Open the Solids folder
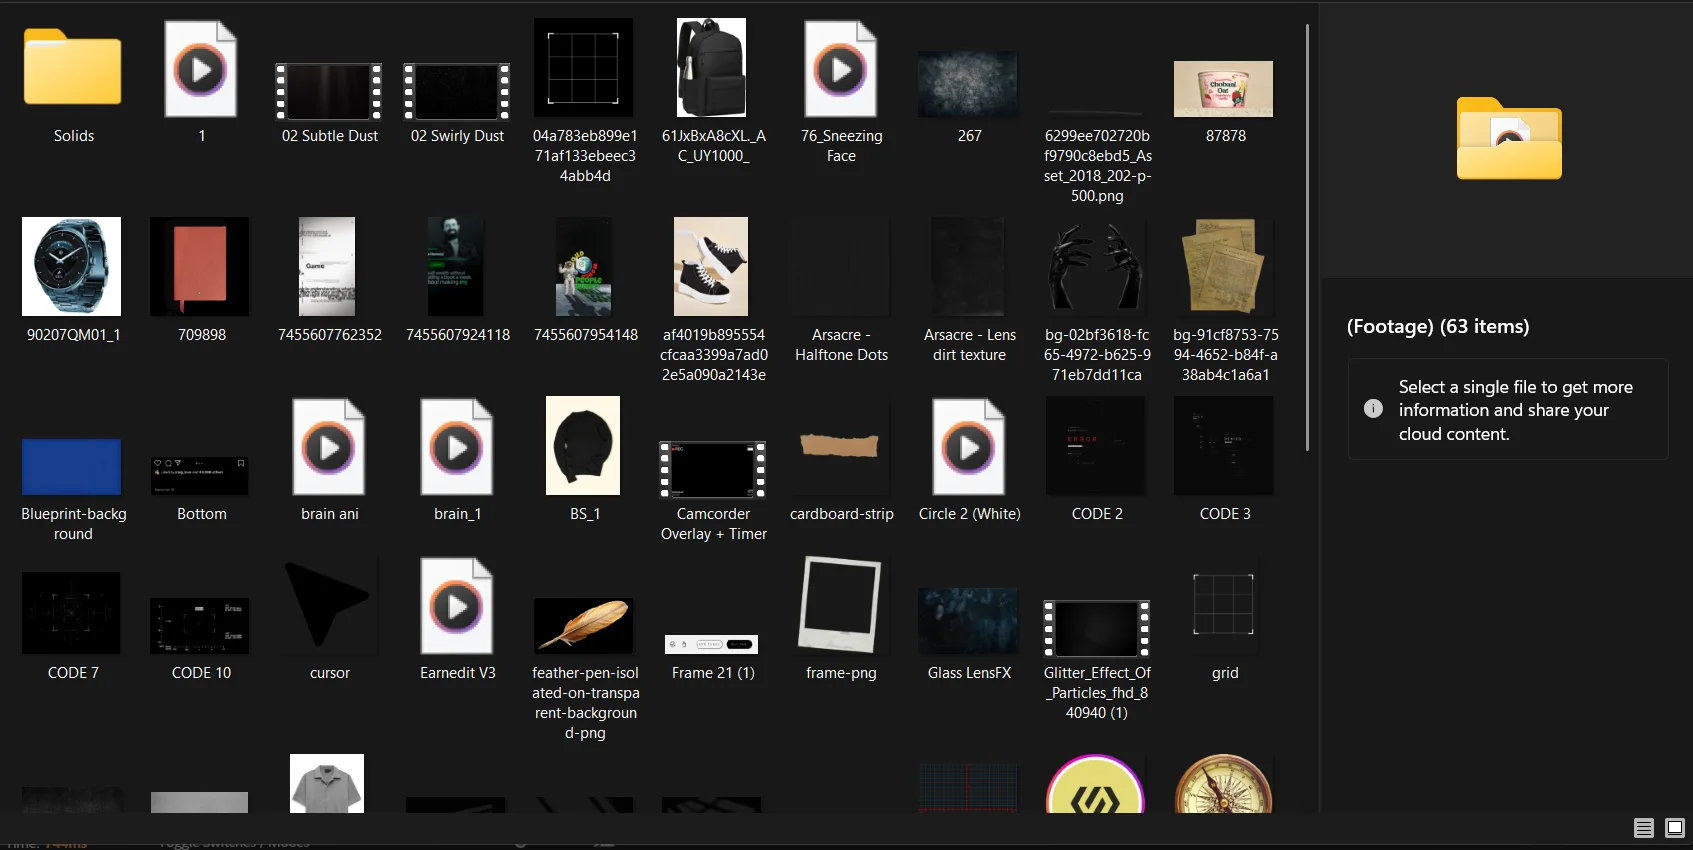 [73, 70]
